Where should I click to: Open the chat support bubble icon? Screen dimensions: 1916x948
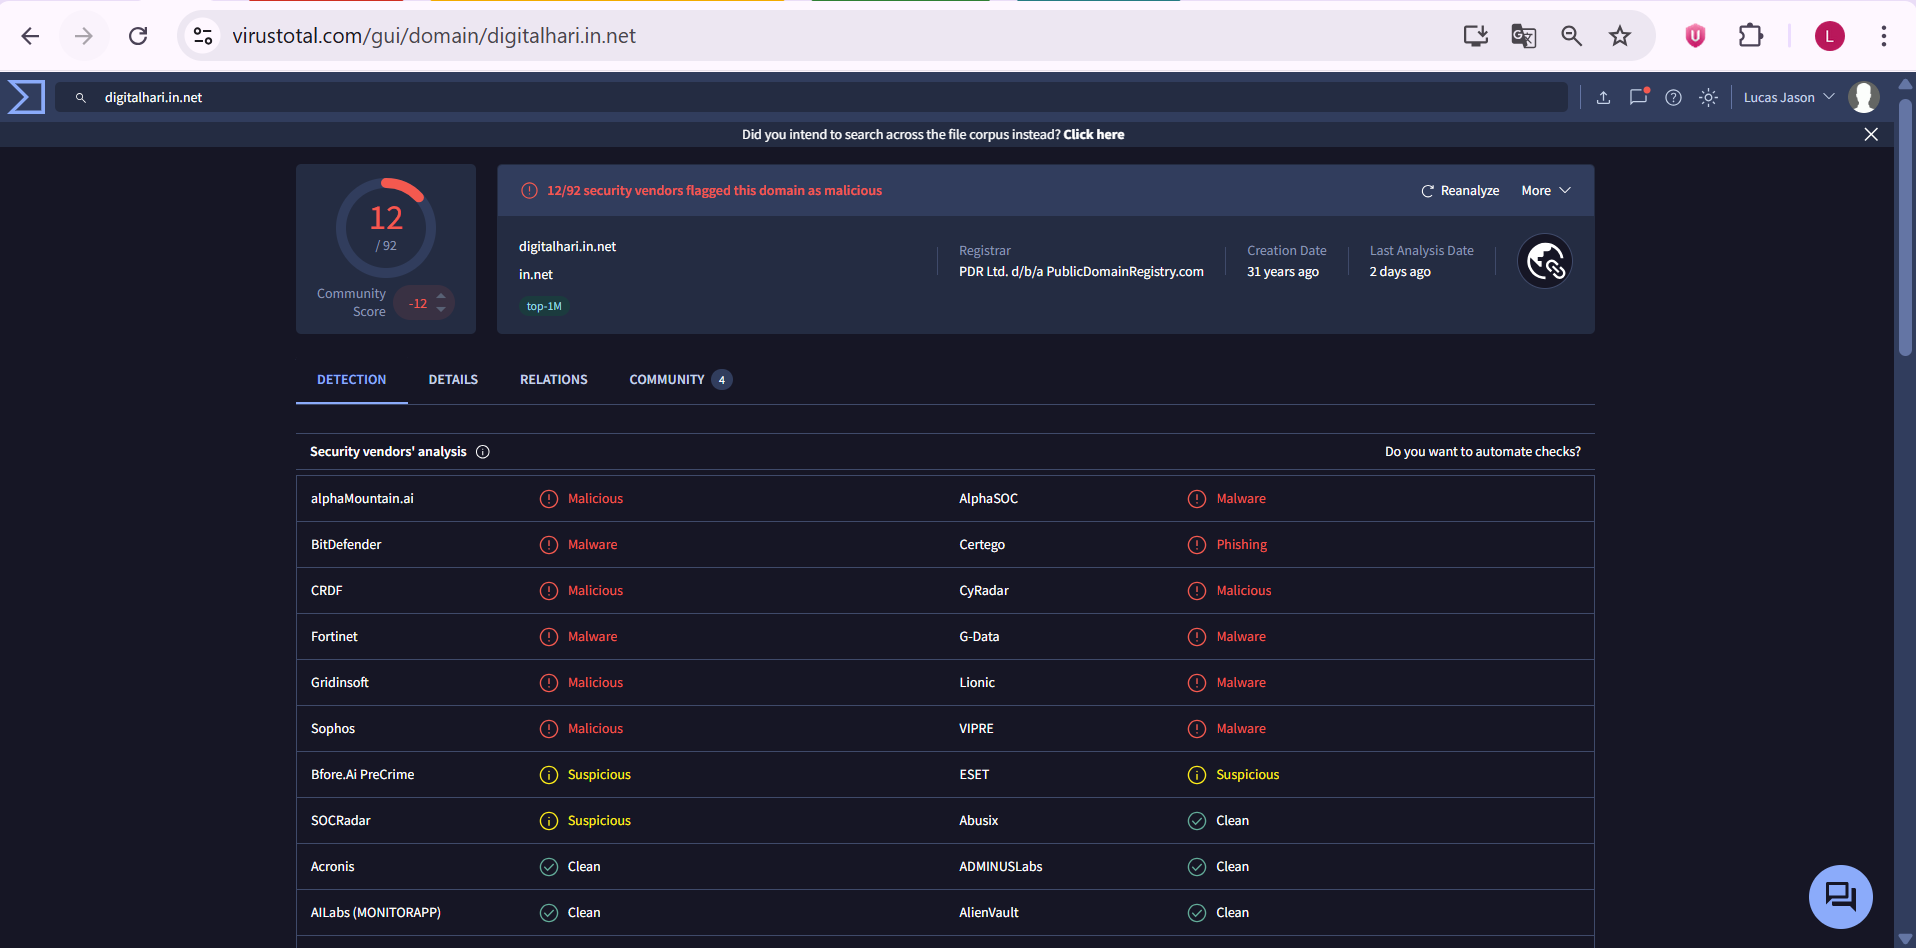click(x=1840, y=896)
